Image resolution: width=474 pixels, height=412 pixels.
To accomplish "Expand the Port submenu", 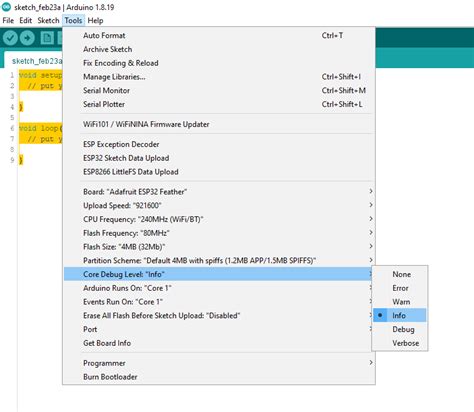I will 219,329.
